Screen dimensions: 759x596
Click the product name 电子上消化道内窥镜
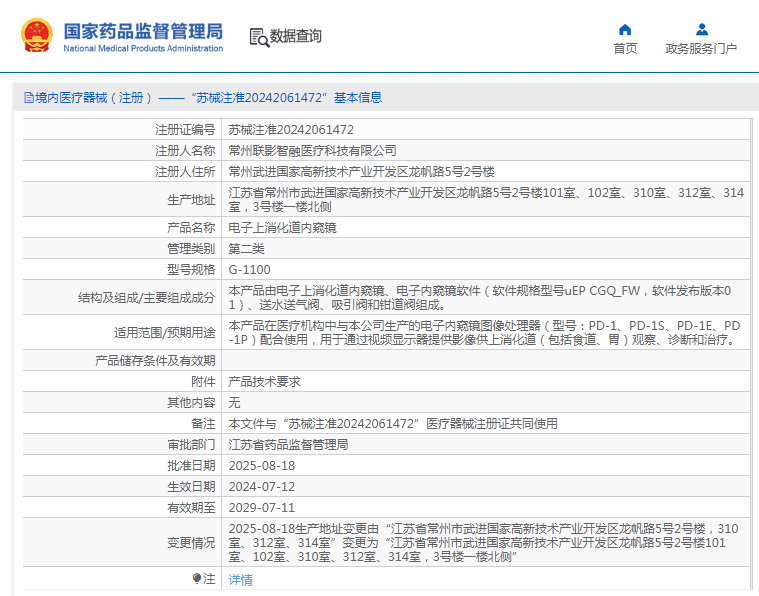point(282,228)
